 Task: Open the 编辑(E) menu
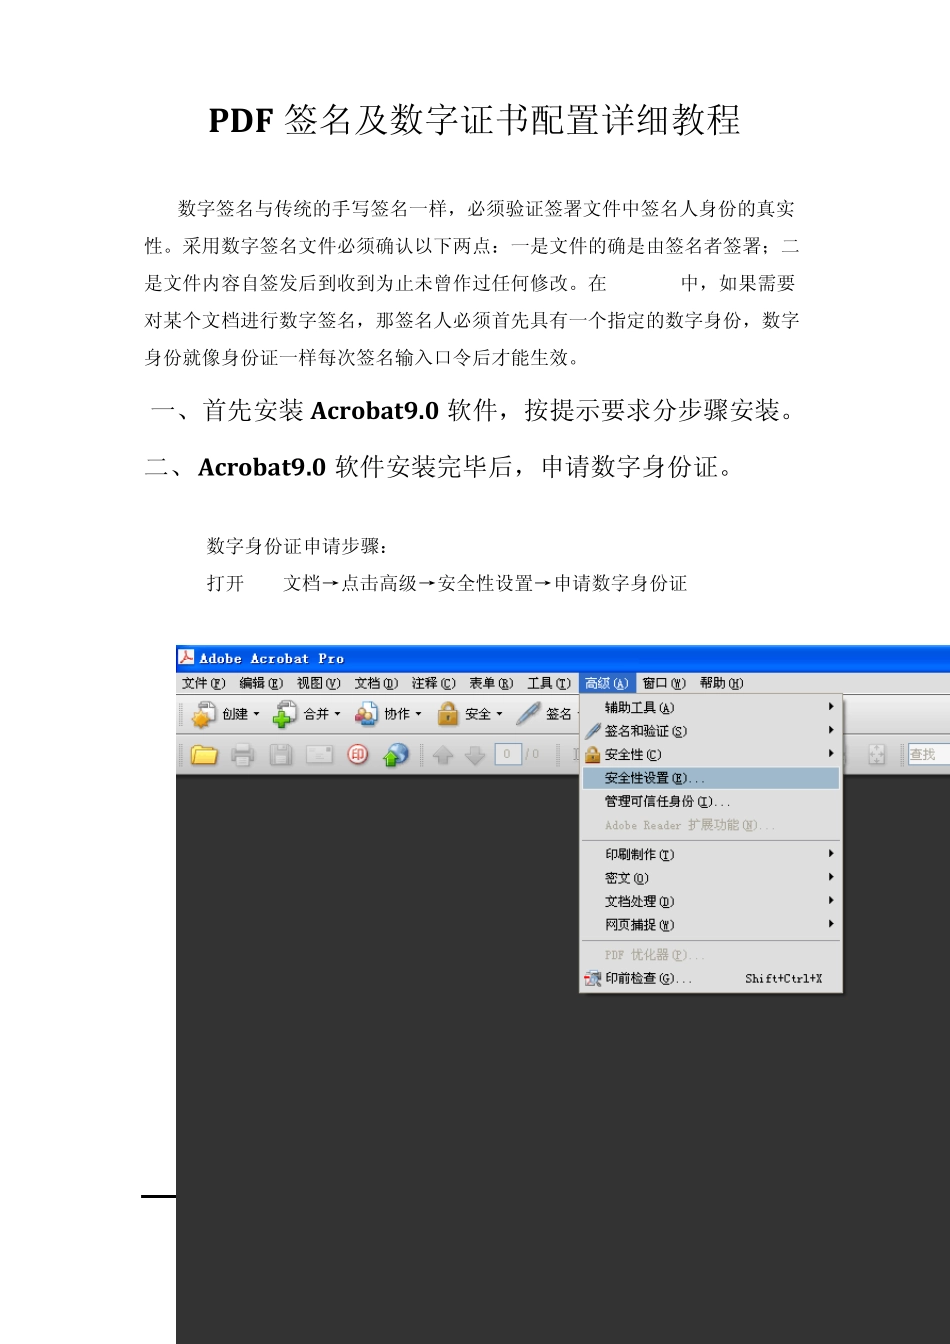[x=261, y=683]
